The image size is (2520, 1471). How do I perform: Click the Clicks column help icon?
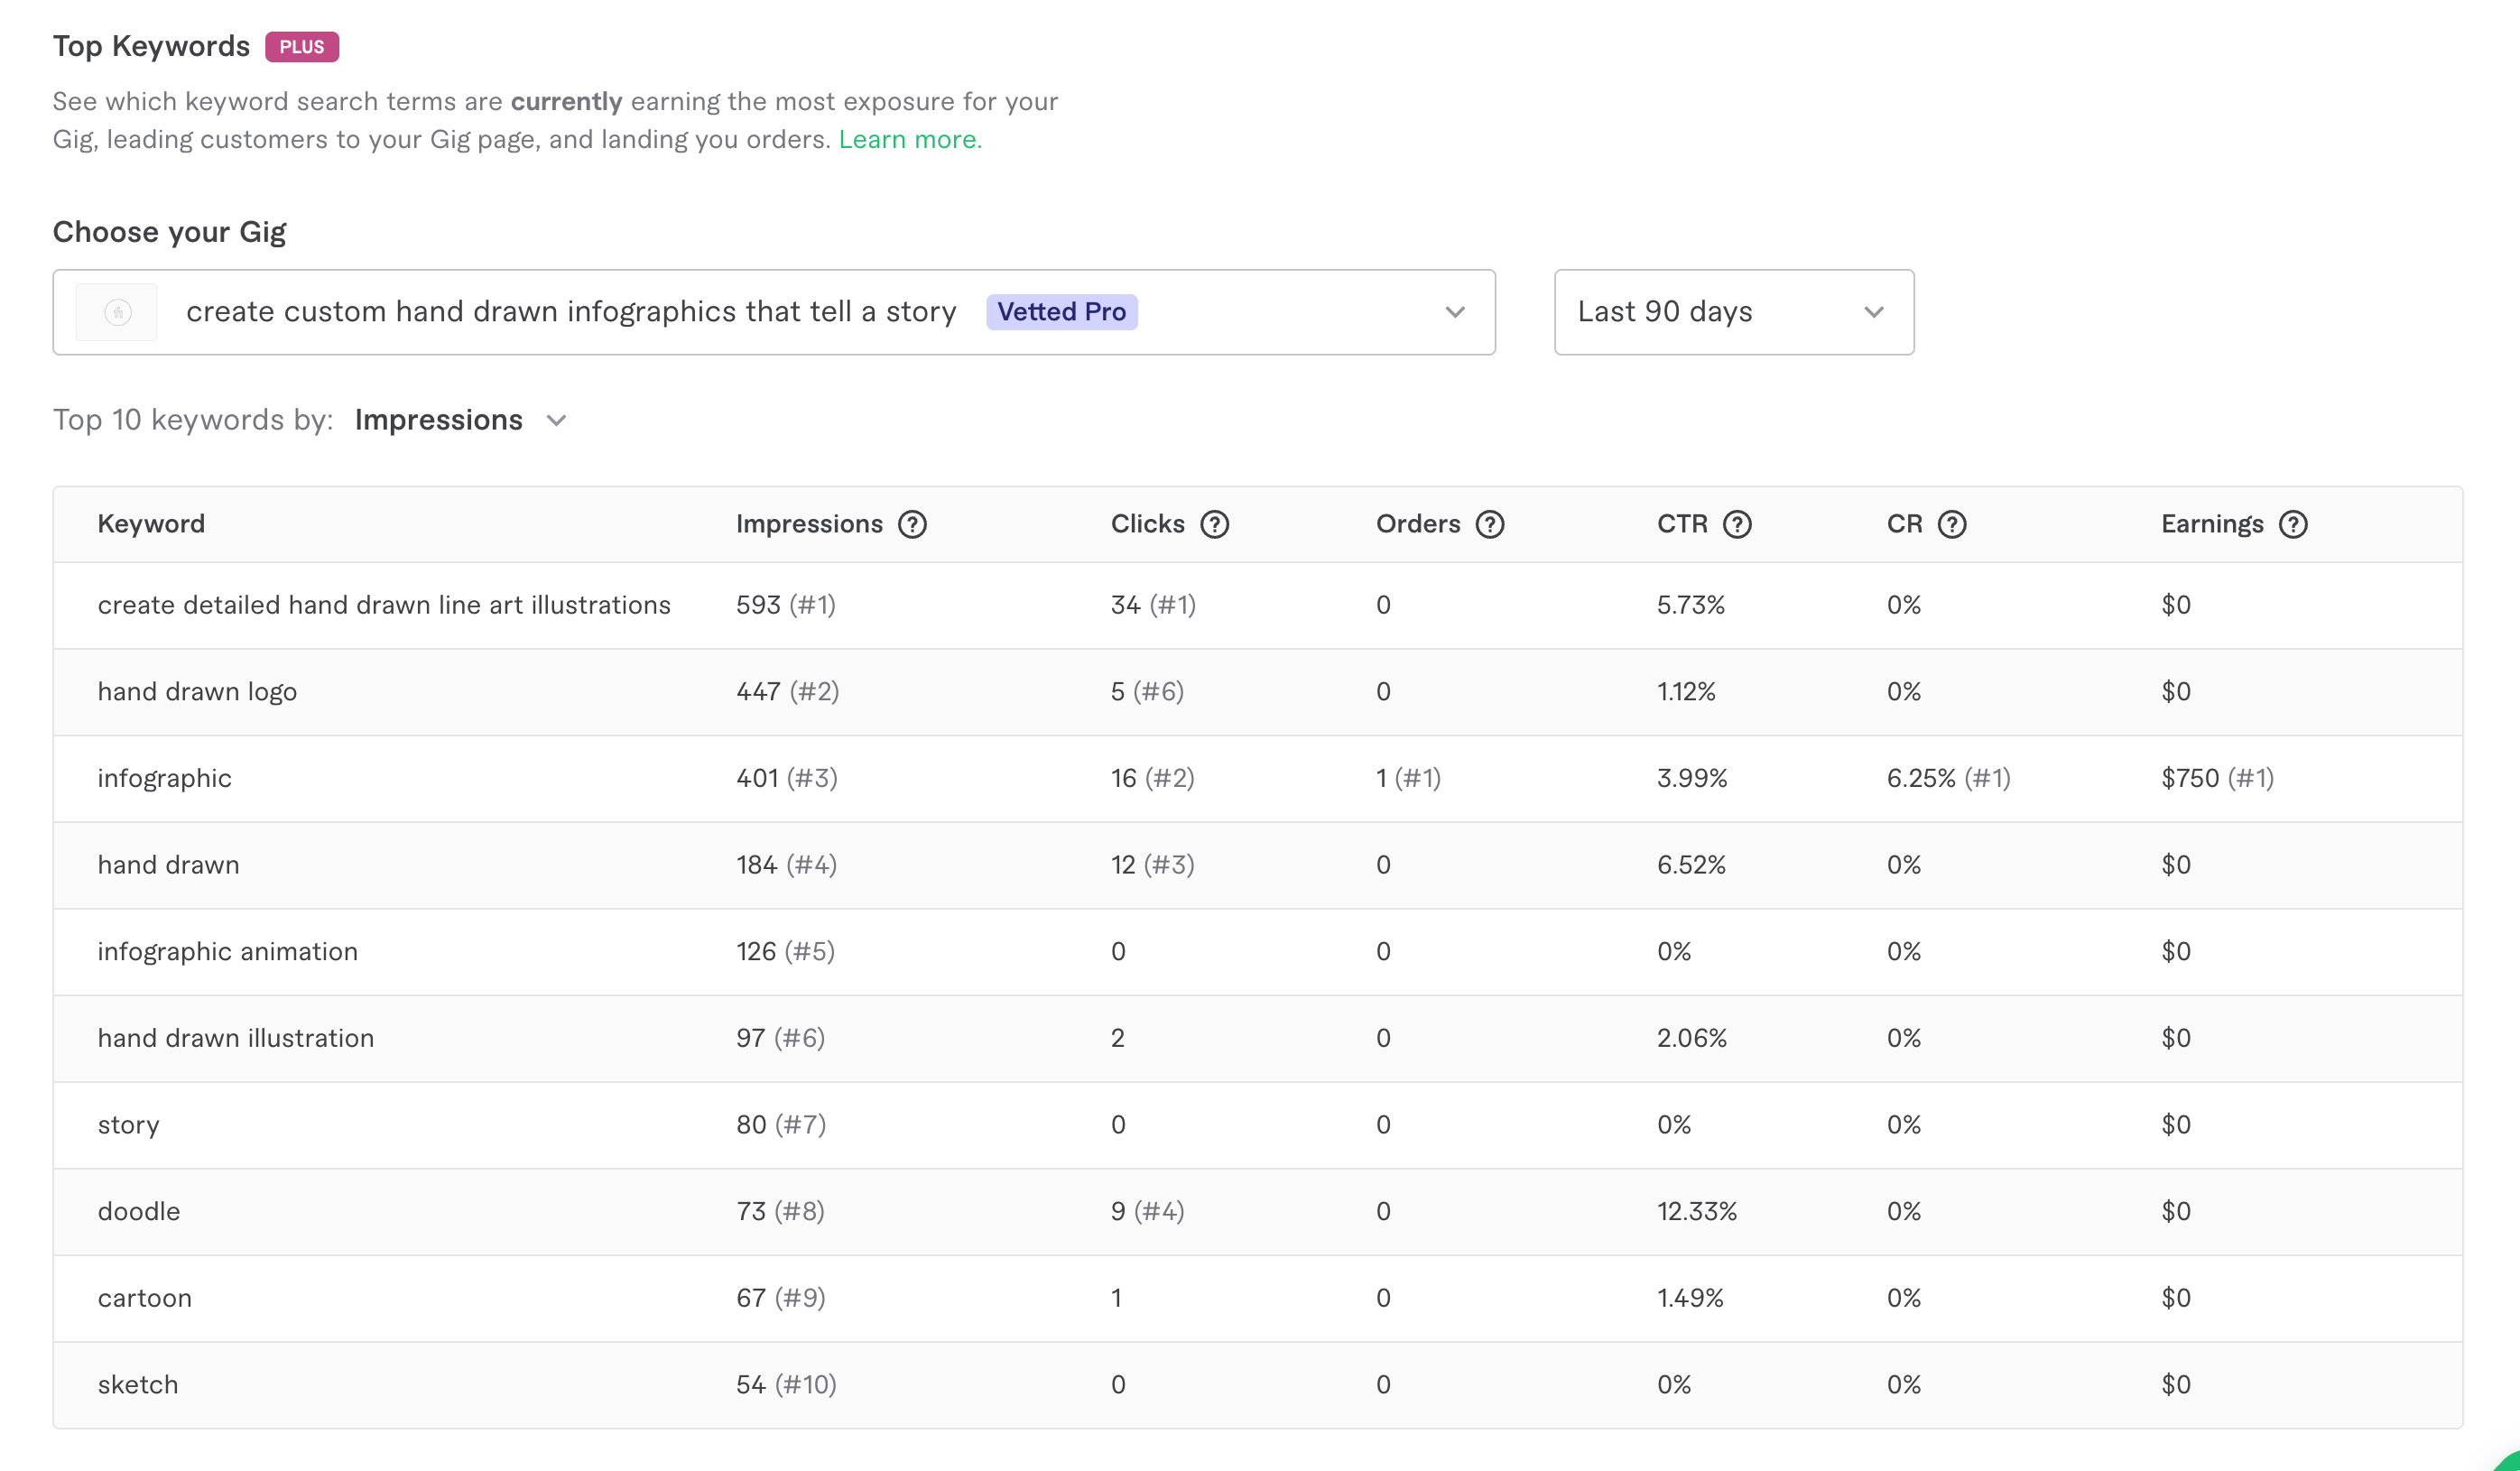point(1214,524)
